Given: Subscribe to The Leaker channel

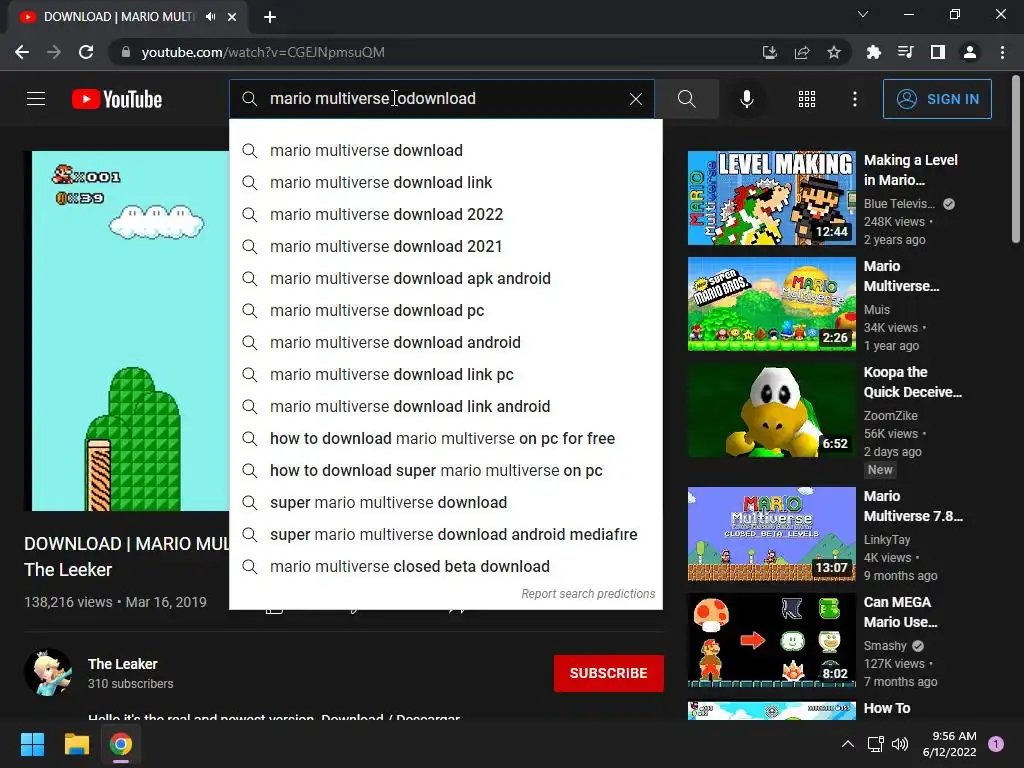Looking at the screenshot, I should 609,673.
